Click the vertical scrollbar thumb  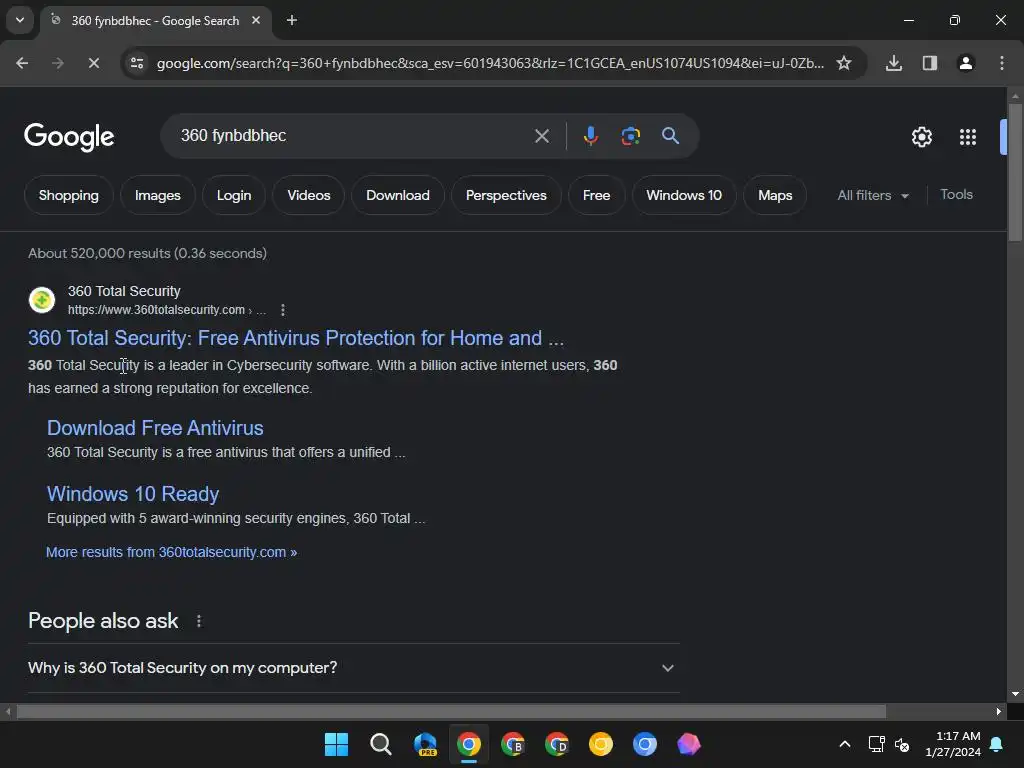click(x=1015, y=173)
